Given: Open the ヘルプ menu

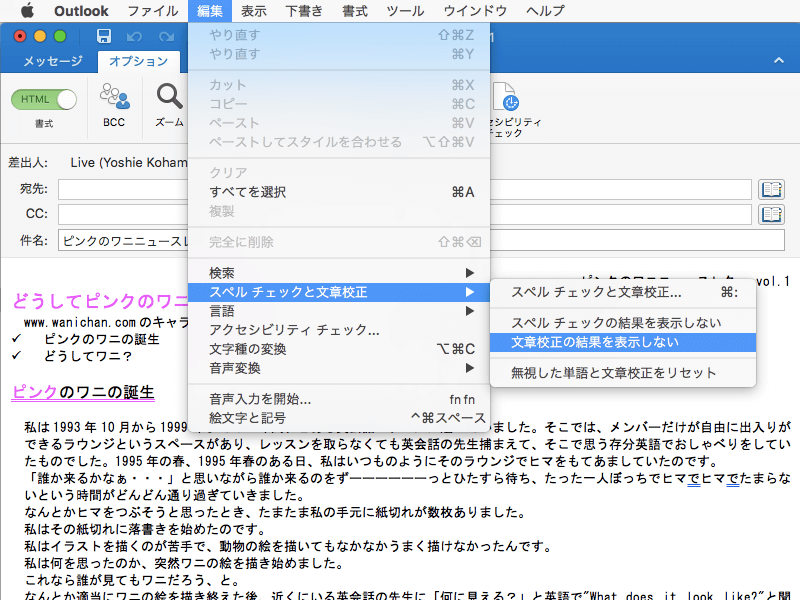Looking at the screenshot, I should tap(545, 11).
